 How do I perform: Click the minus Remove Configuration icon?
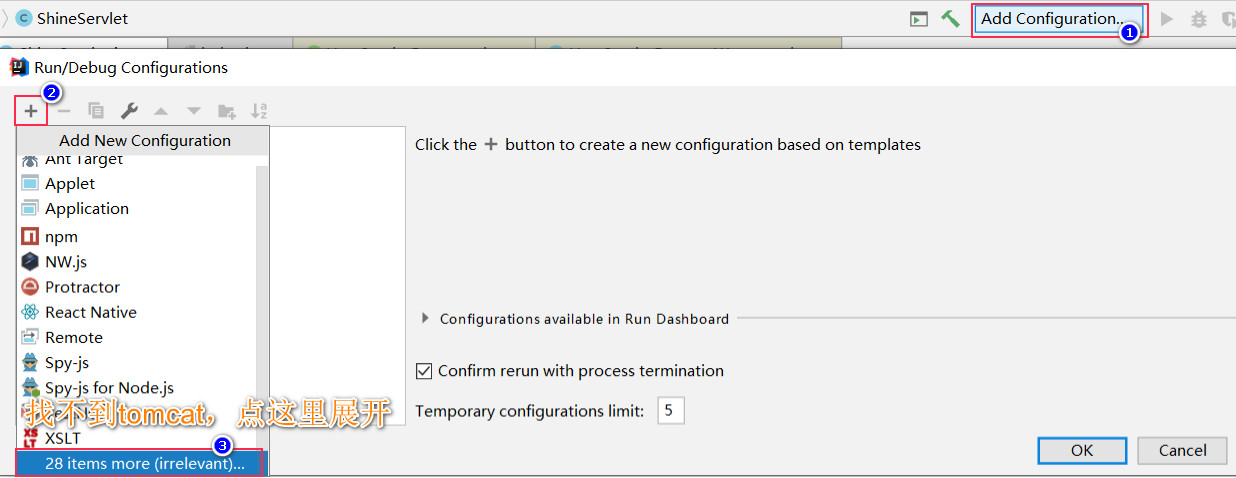pos(64,111)
